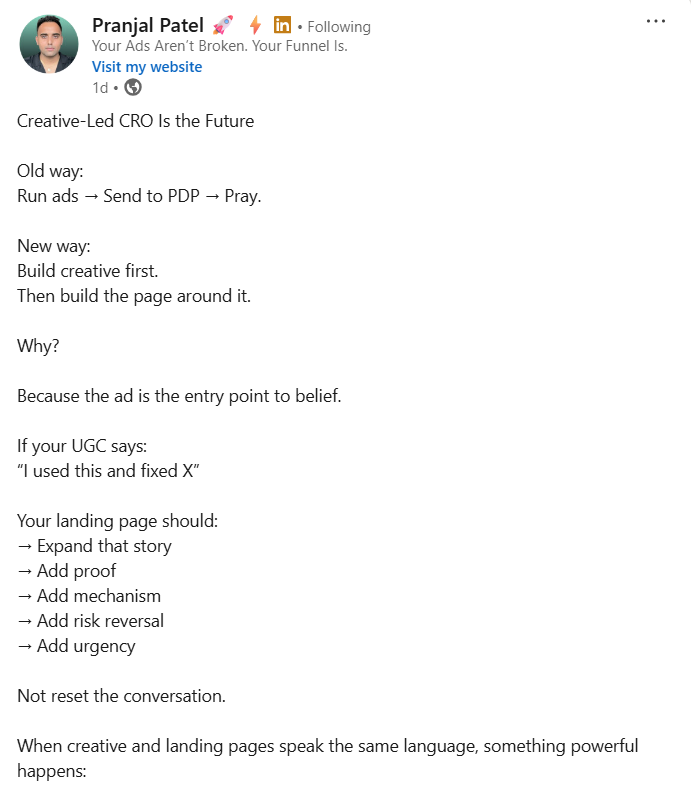The image size is (691, 793).
Task: Click the "Your Funnel Is" profile tagline
Action: [219, 46]
